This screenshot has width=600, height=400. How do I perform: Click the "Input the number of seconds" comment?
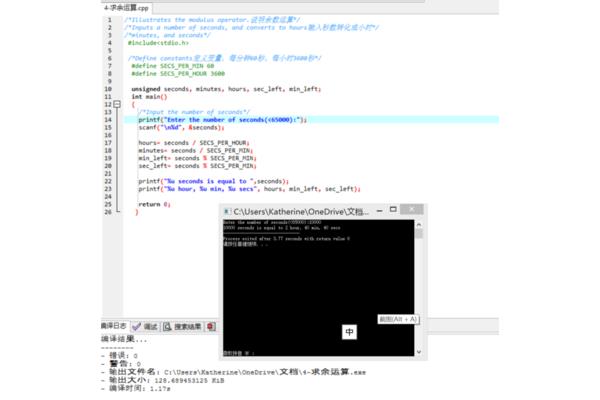click(x=194, y=112)
